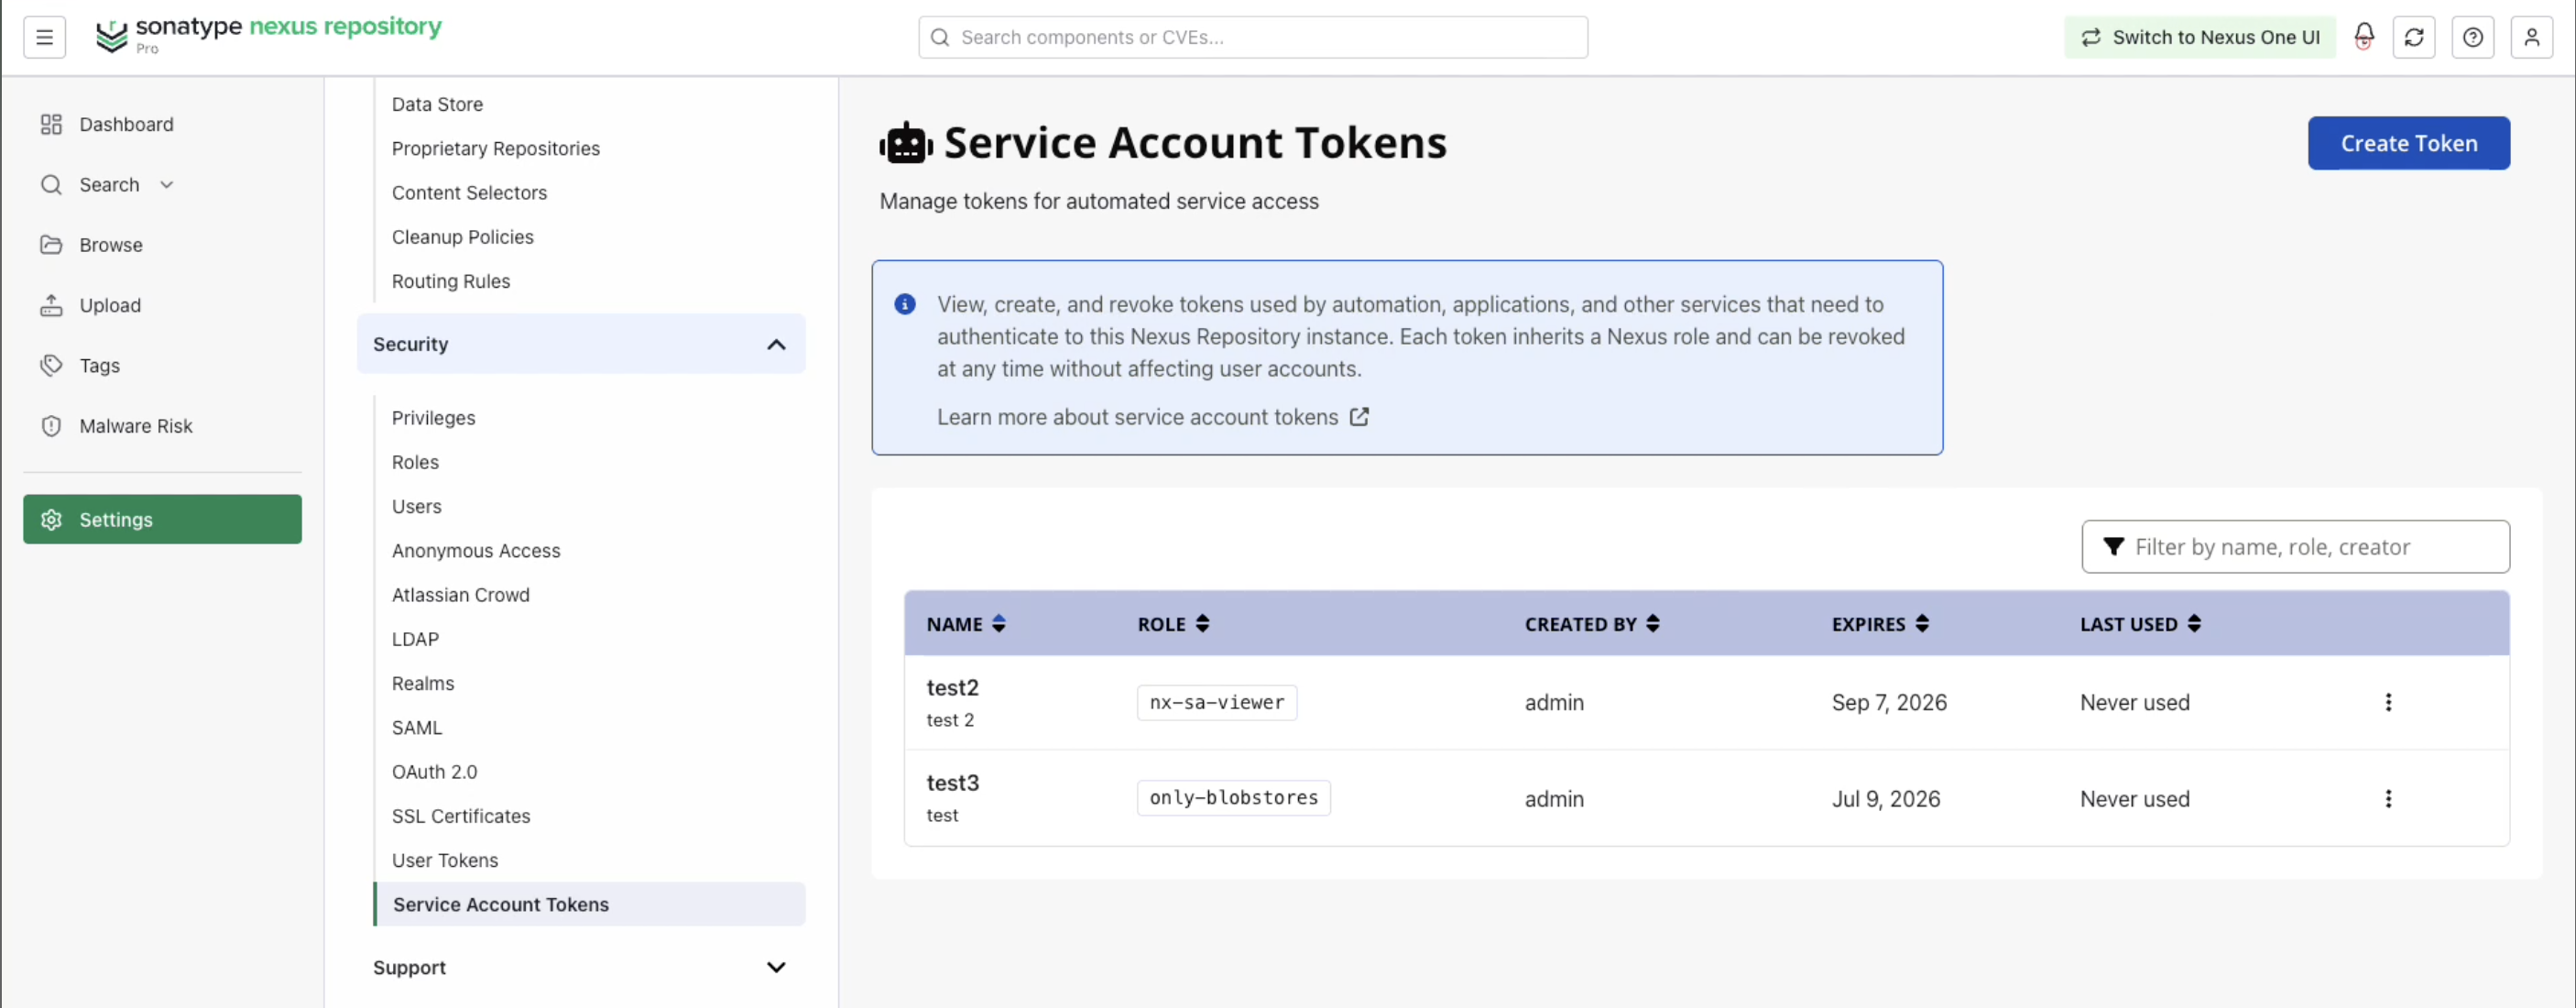
Task: Click the nx-sa-viewer role tag
Action: coord(1216,702)
